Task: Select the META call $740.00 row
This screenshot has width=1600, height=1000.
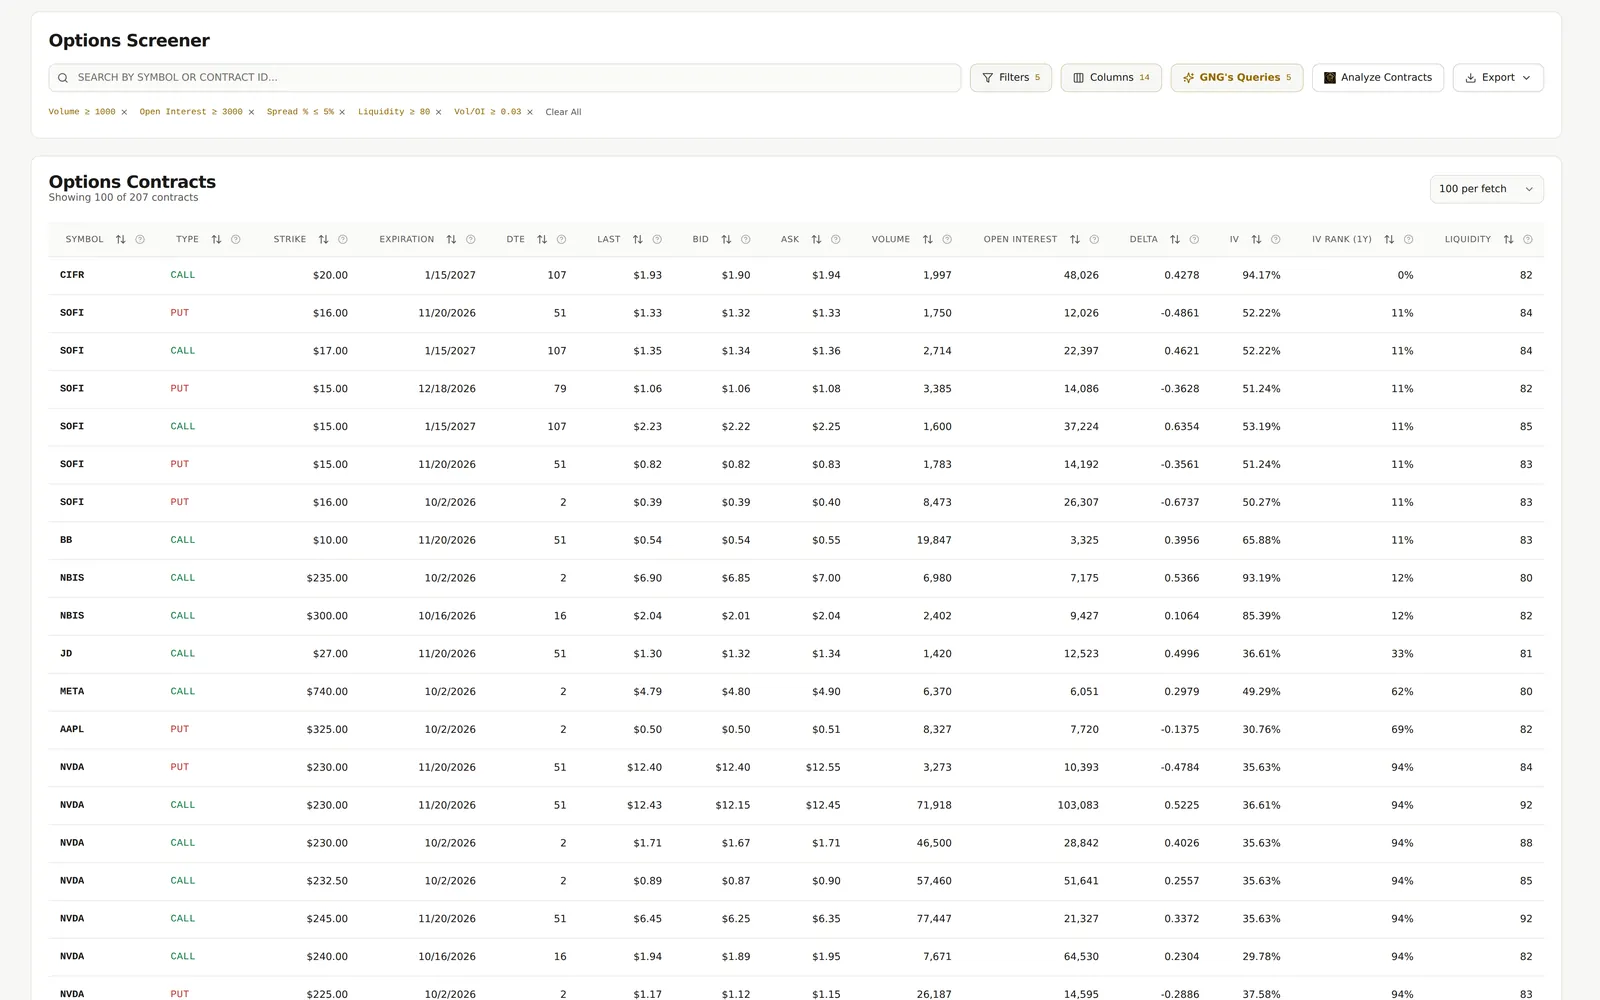Action: coord(796,691)
